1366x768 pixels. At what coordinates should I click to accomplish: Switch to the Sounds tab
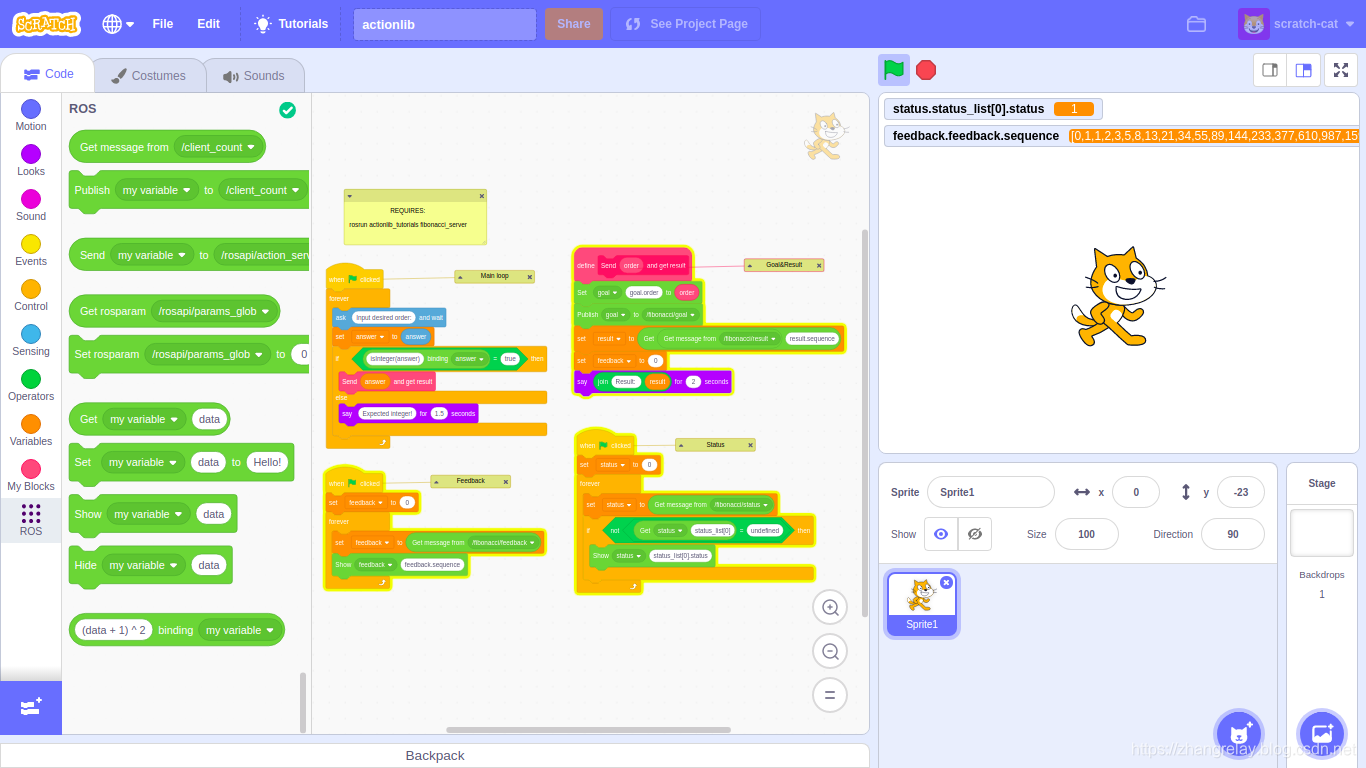pos(254,76)
